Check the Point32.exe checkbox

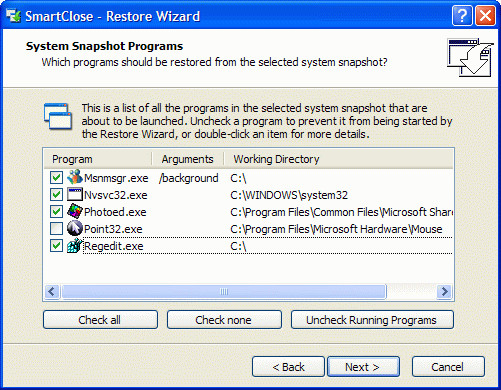point(56,228)
